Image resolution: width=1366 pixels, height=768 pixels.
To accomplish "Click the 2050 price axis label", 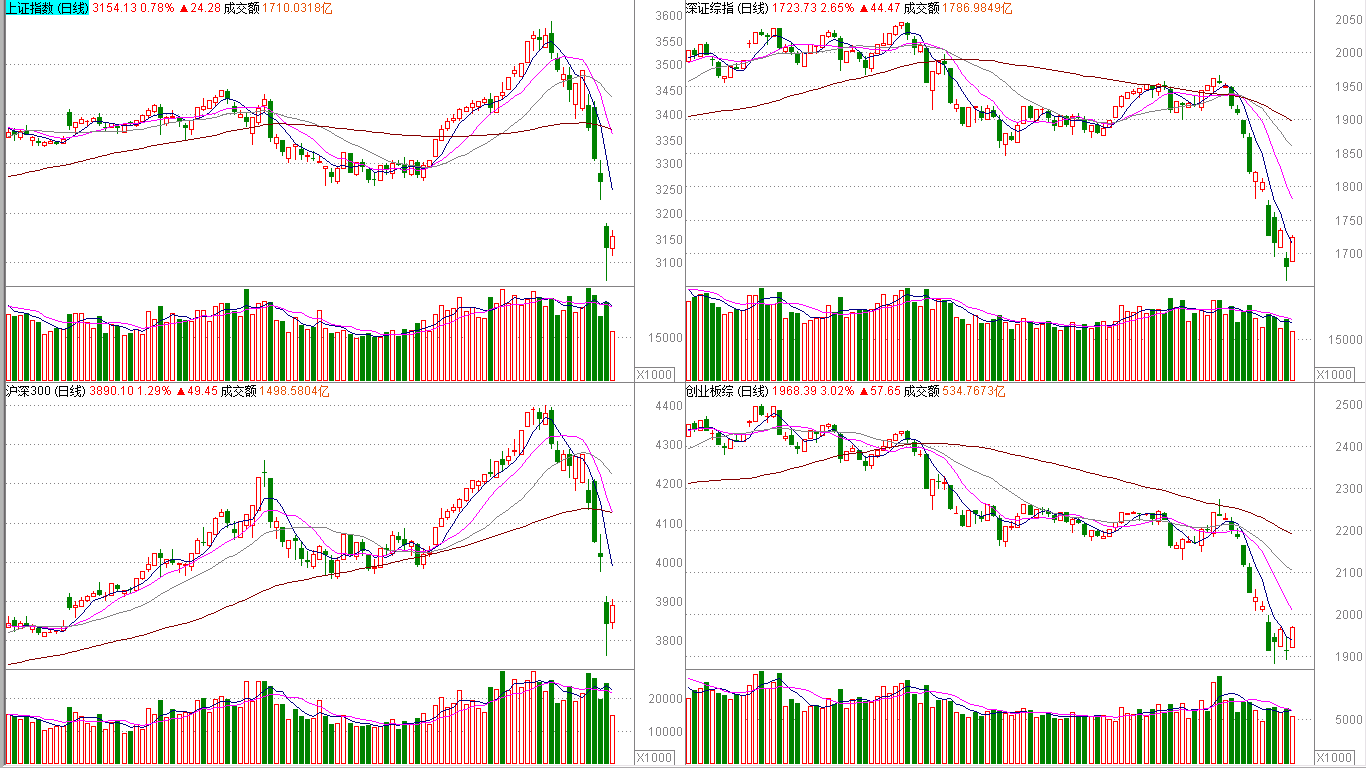I will [x=1349, y=21].
